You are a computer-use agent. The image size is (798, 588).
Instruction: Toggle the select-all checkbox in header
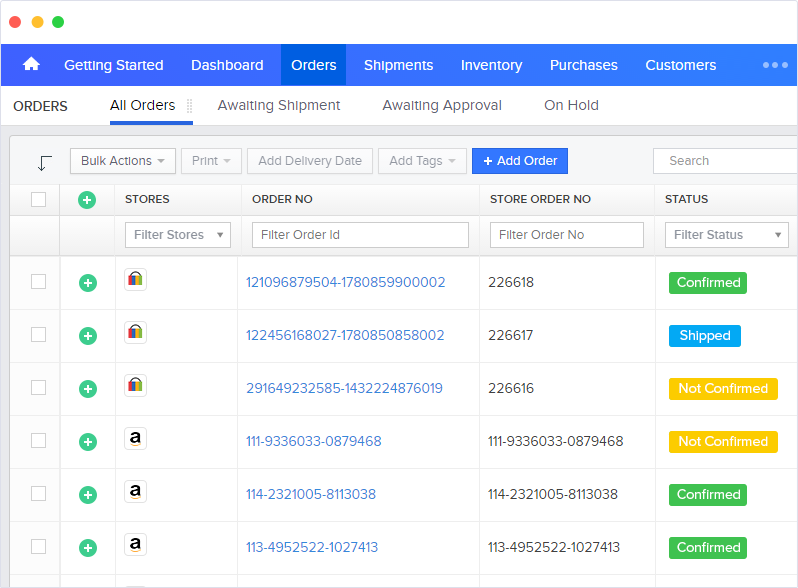[38, 200]
